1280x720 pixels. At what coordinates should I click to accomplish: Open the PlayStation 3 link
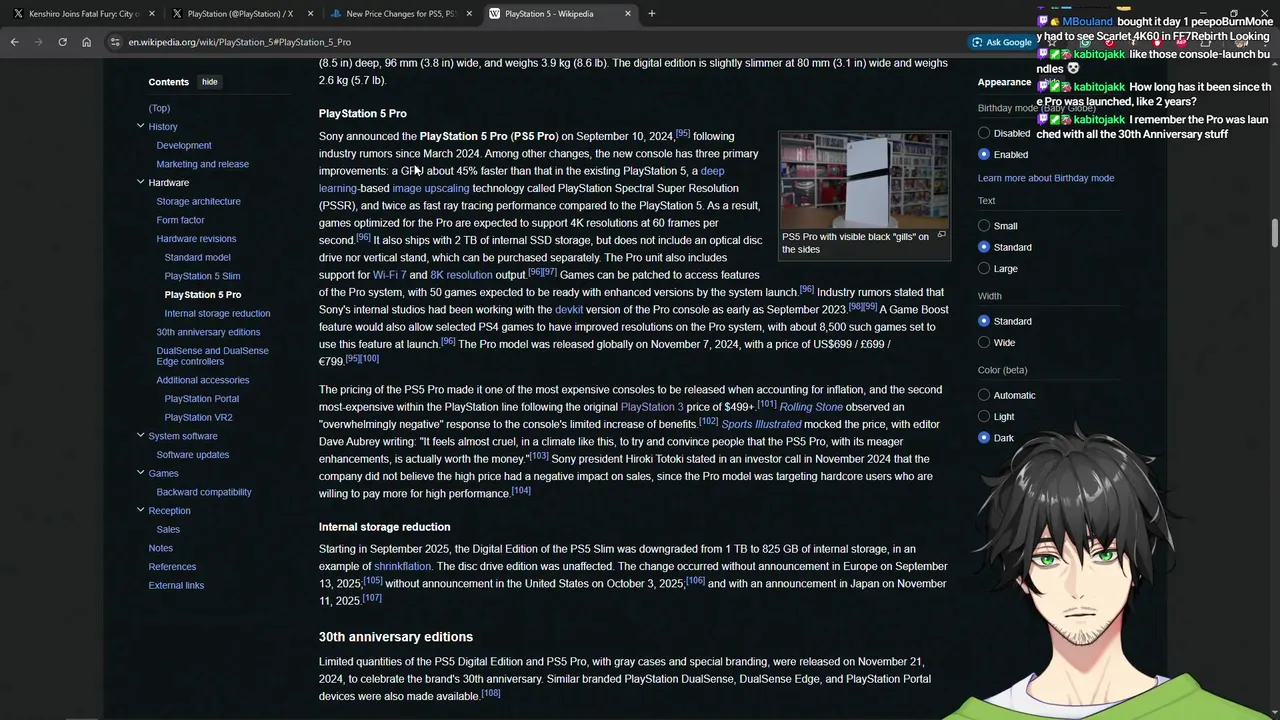(652, 407)
